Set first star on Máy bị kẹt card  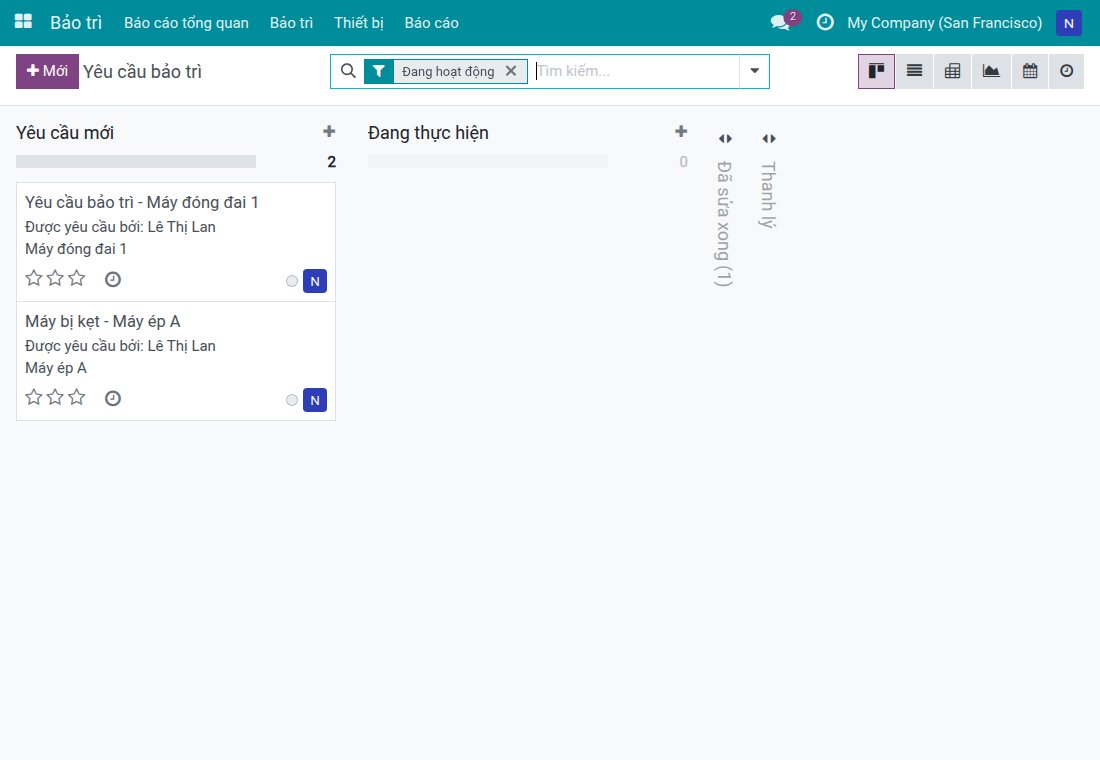tap(34, 397)
